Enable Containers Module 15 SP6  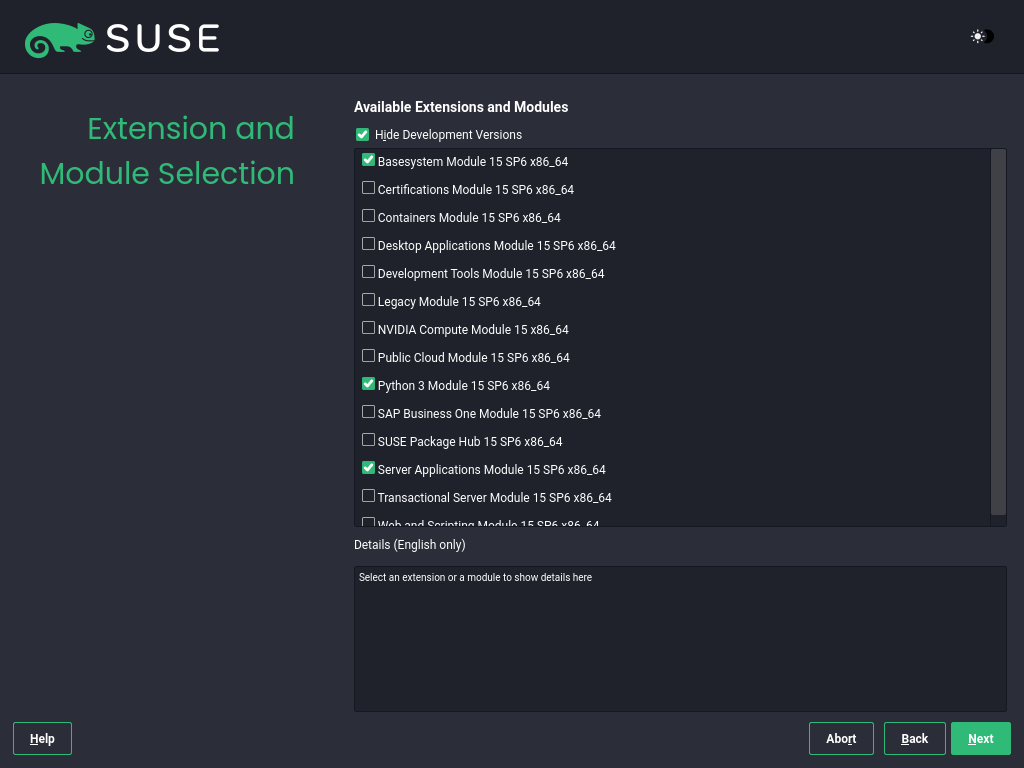tap(369, 216)
